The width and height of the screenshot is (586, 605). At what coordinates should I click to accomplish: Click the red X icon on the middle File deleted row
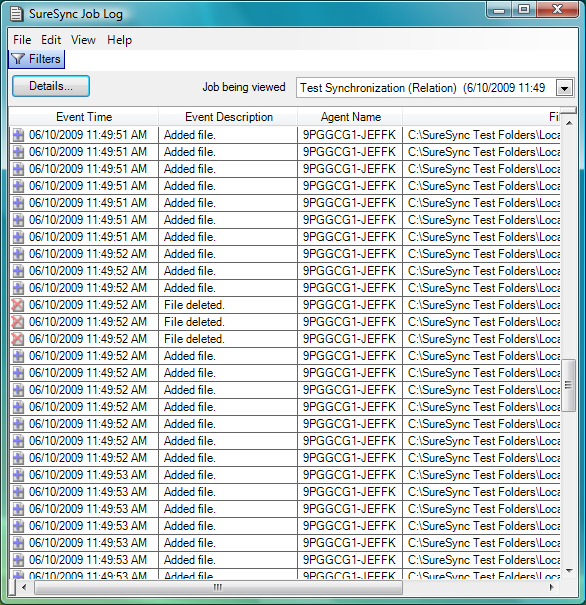[x=18, y=322]
